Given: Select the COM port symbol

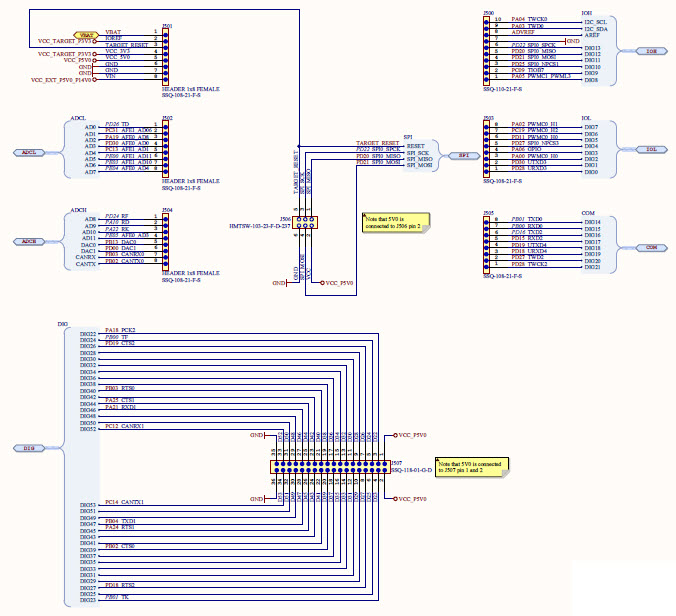Looking at the screenshot, I should tap(651, 247).
